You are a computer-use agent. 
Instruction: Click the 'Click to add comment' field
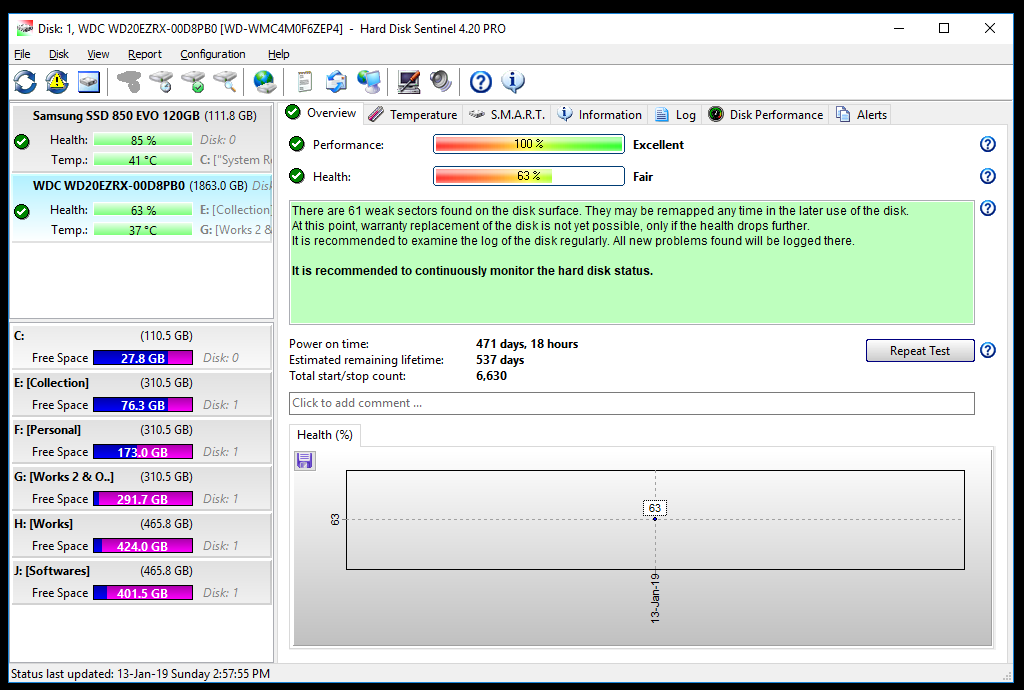click(x=632, y=403)
